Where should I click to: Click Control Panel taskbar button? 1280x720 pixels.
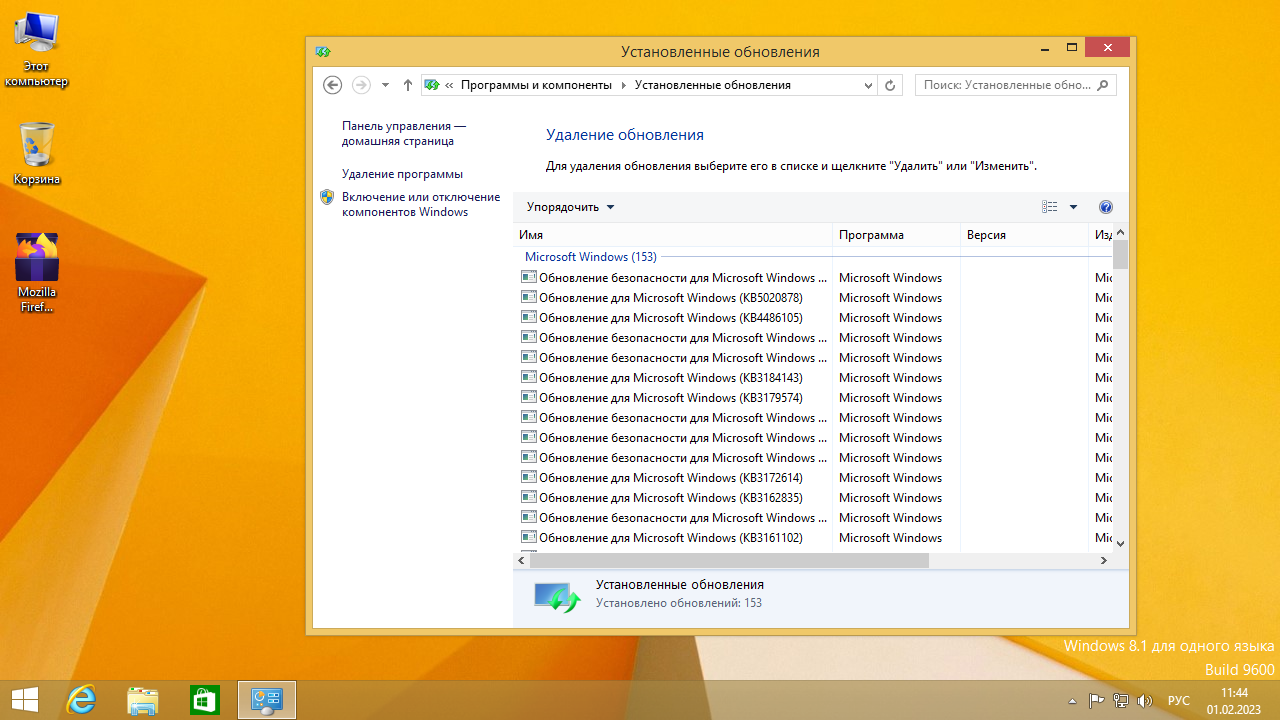pyautogui.click(x=267, y=700)
